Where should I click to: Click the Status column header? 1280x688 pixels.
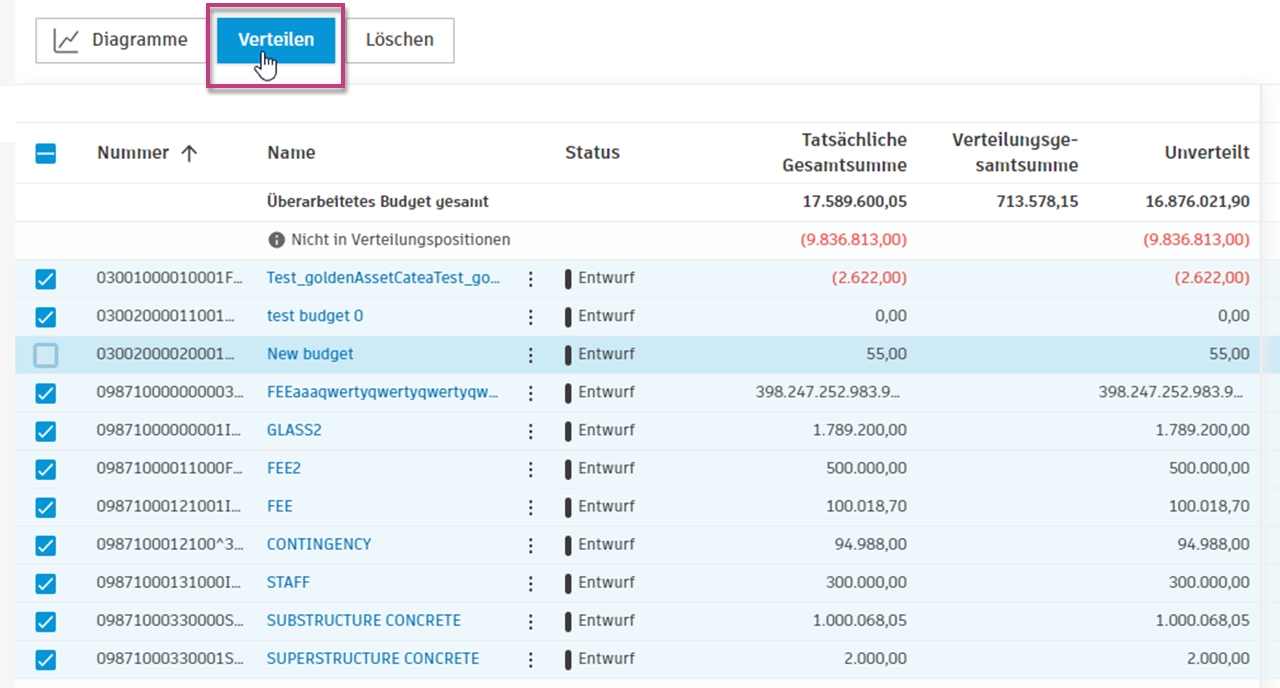(592, 153)
